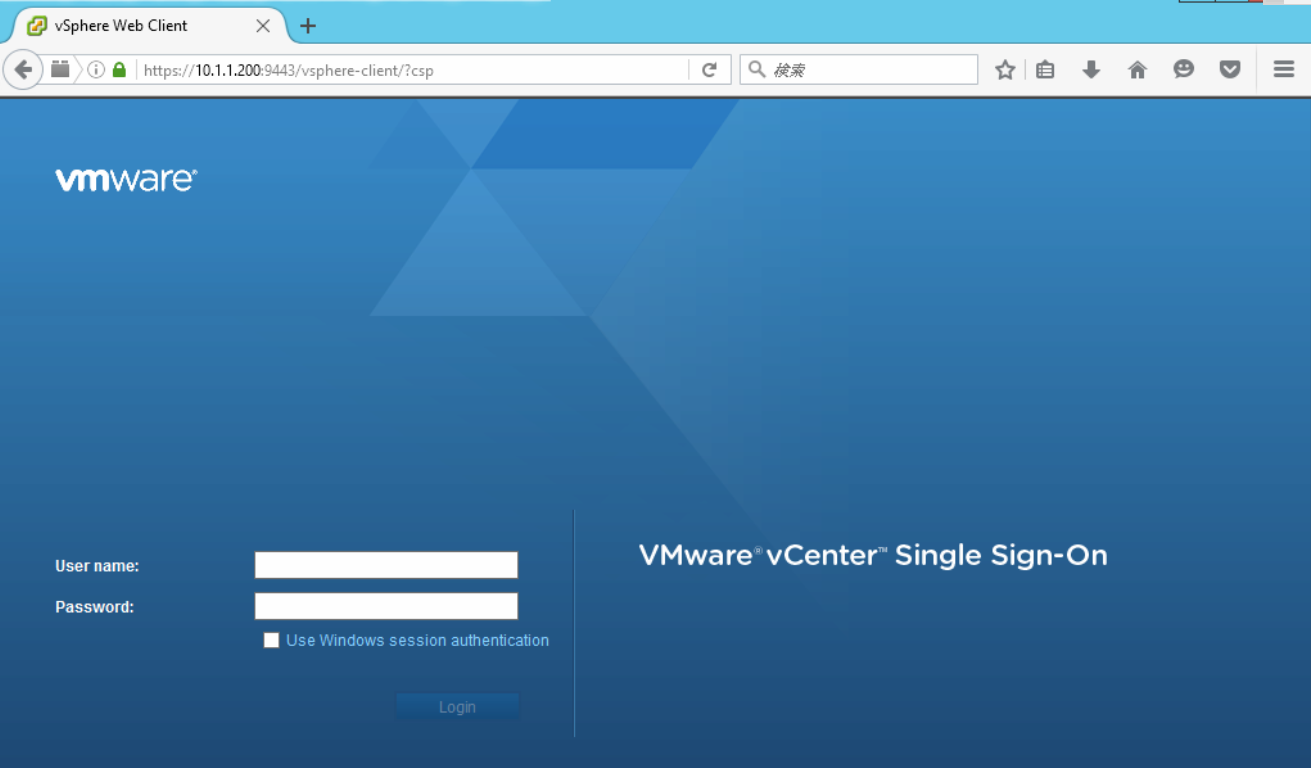Image resolution: width=1311 pixels, height=768 pixels.
Task: Click the magnifier icon in search box
Action: coord(757,69)
